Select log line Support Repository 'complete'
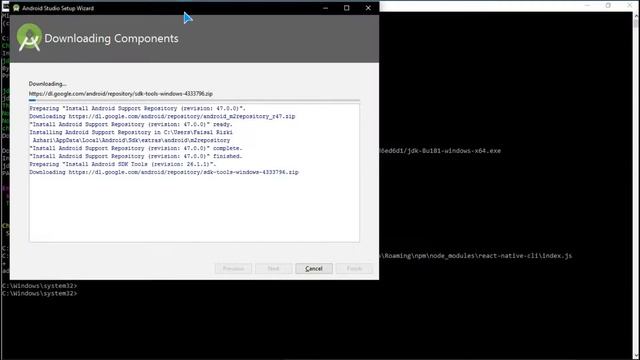 pyautogui.click(x=136, y=148)
